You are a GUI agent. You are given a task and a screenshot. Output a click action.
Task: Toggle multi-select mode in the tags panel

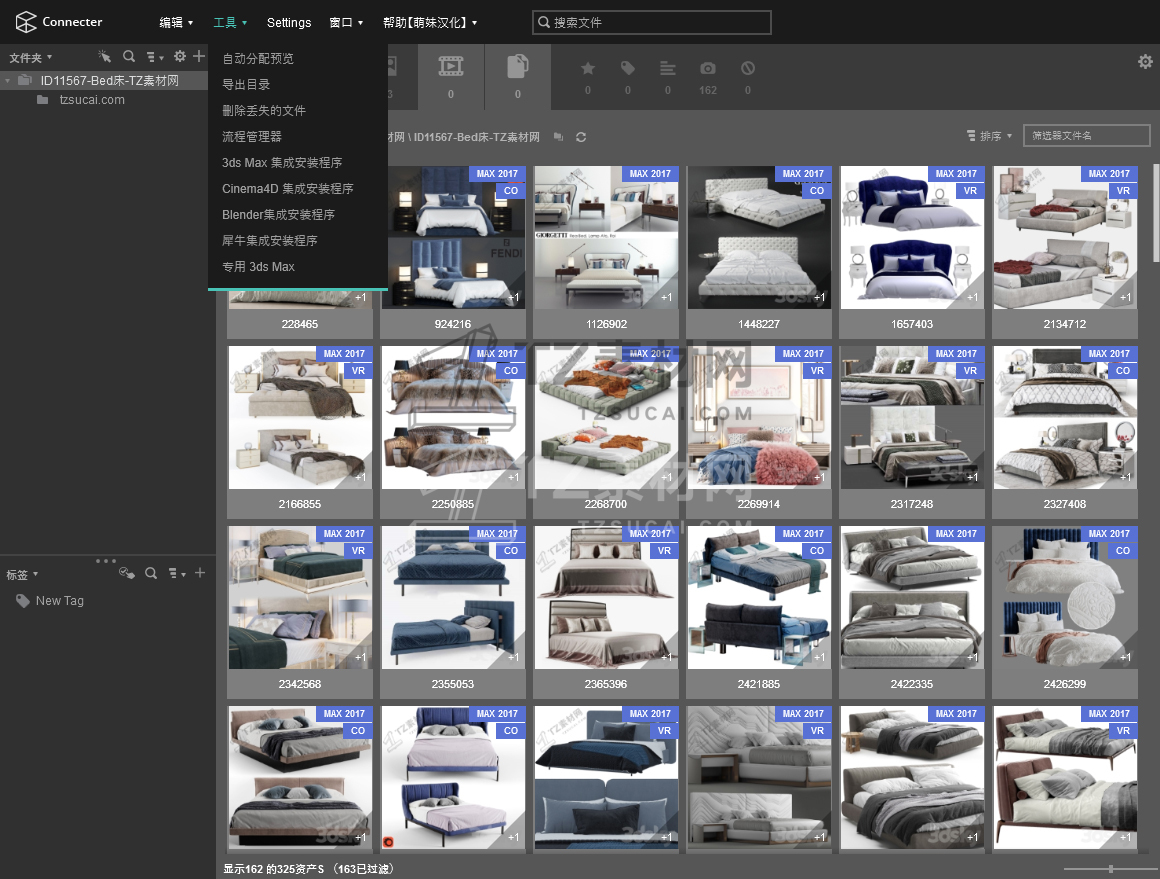point(126,573)
